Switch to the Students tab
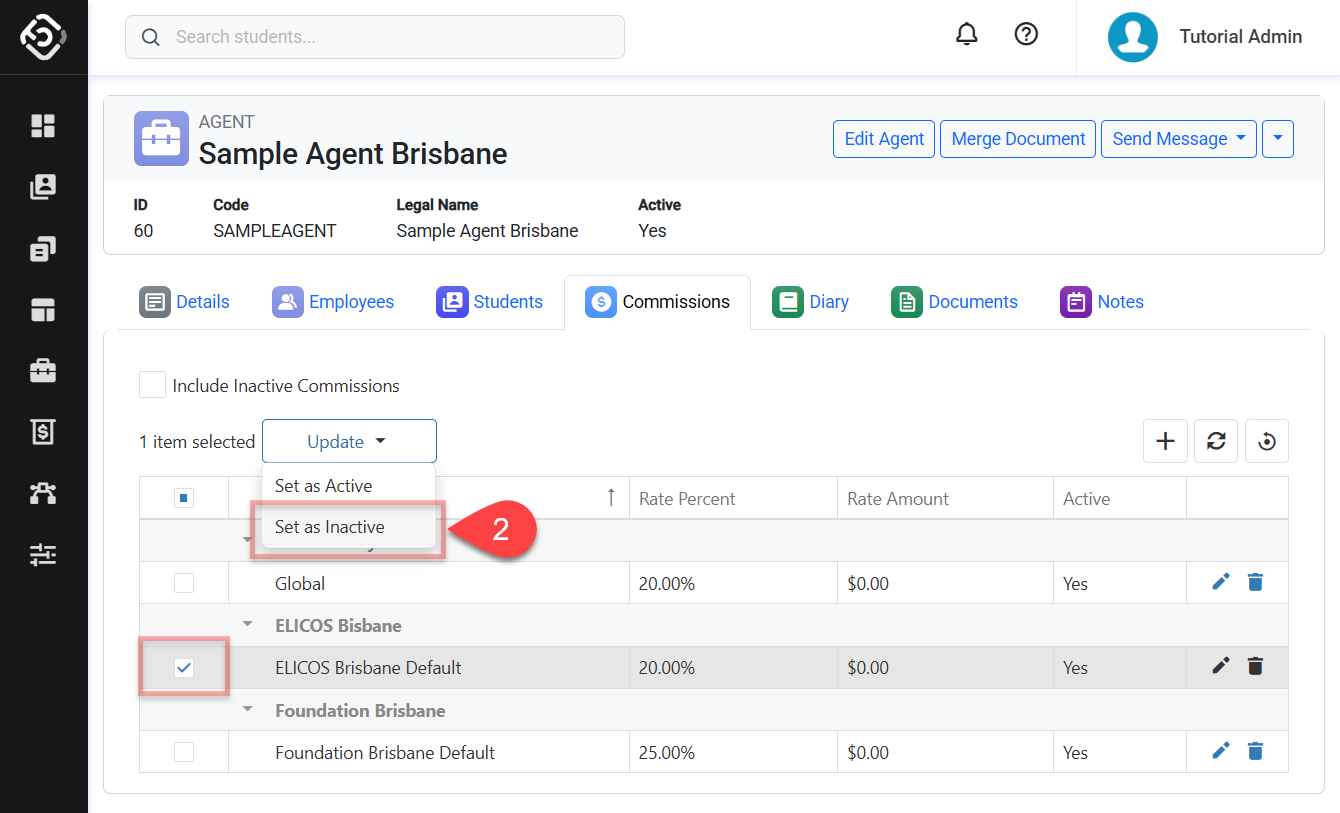 pos(490,302)
